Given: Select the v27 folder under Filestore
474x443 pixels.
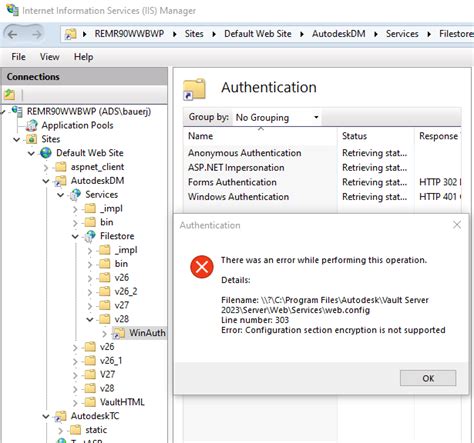Looking at the screenshot, I should (122, 305).
